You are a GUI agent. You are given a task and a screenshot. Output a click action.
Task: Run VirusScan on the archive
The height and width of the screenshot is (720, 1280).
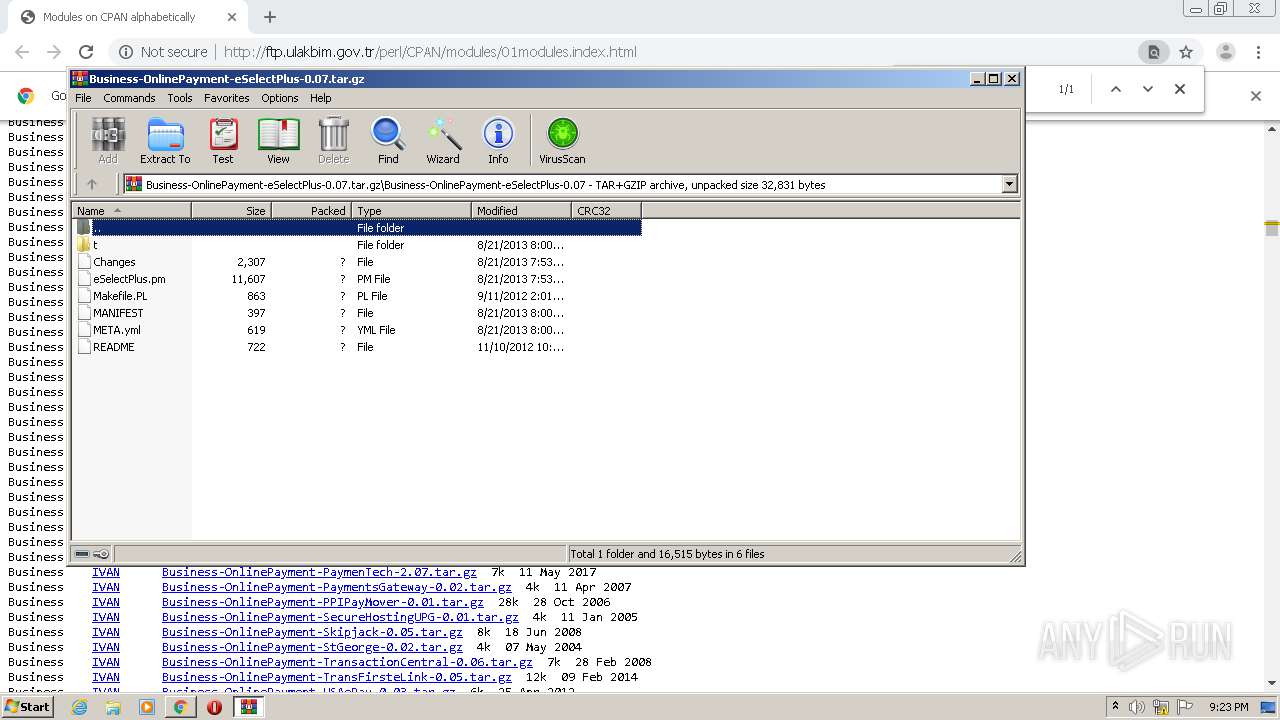(562, 140)
